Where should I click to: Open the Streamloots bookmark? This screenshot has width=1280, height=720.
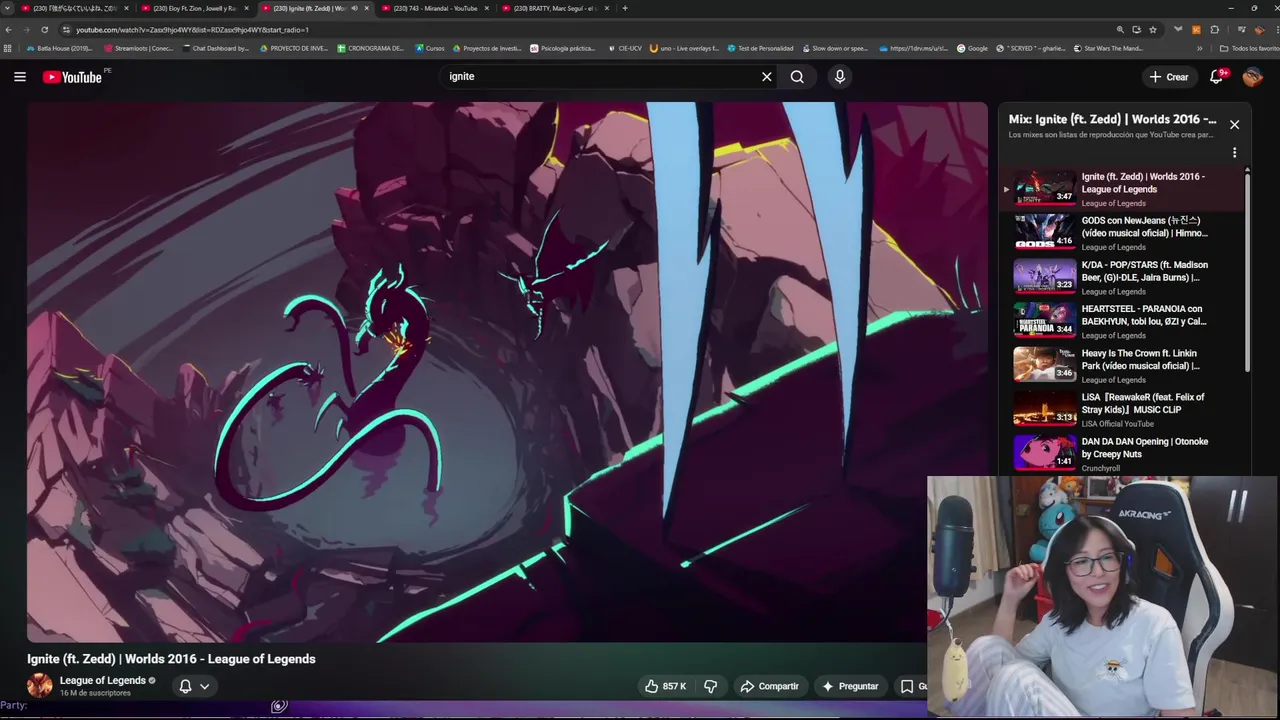pos(138,48)
